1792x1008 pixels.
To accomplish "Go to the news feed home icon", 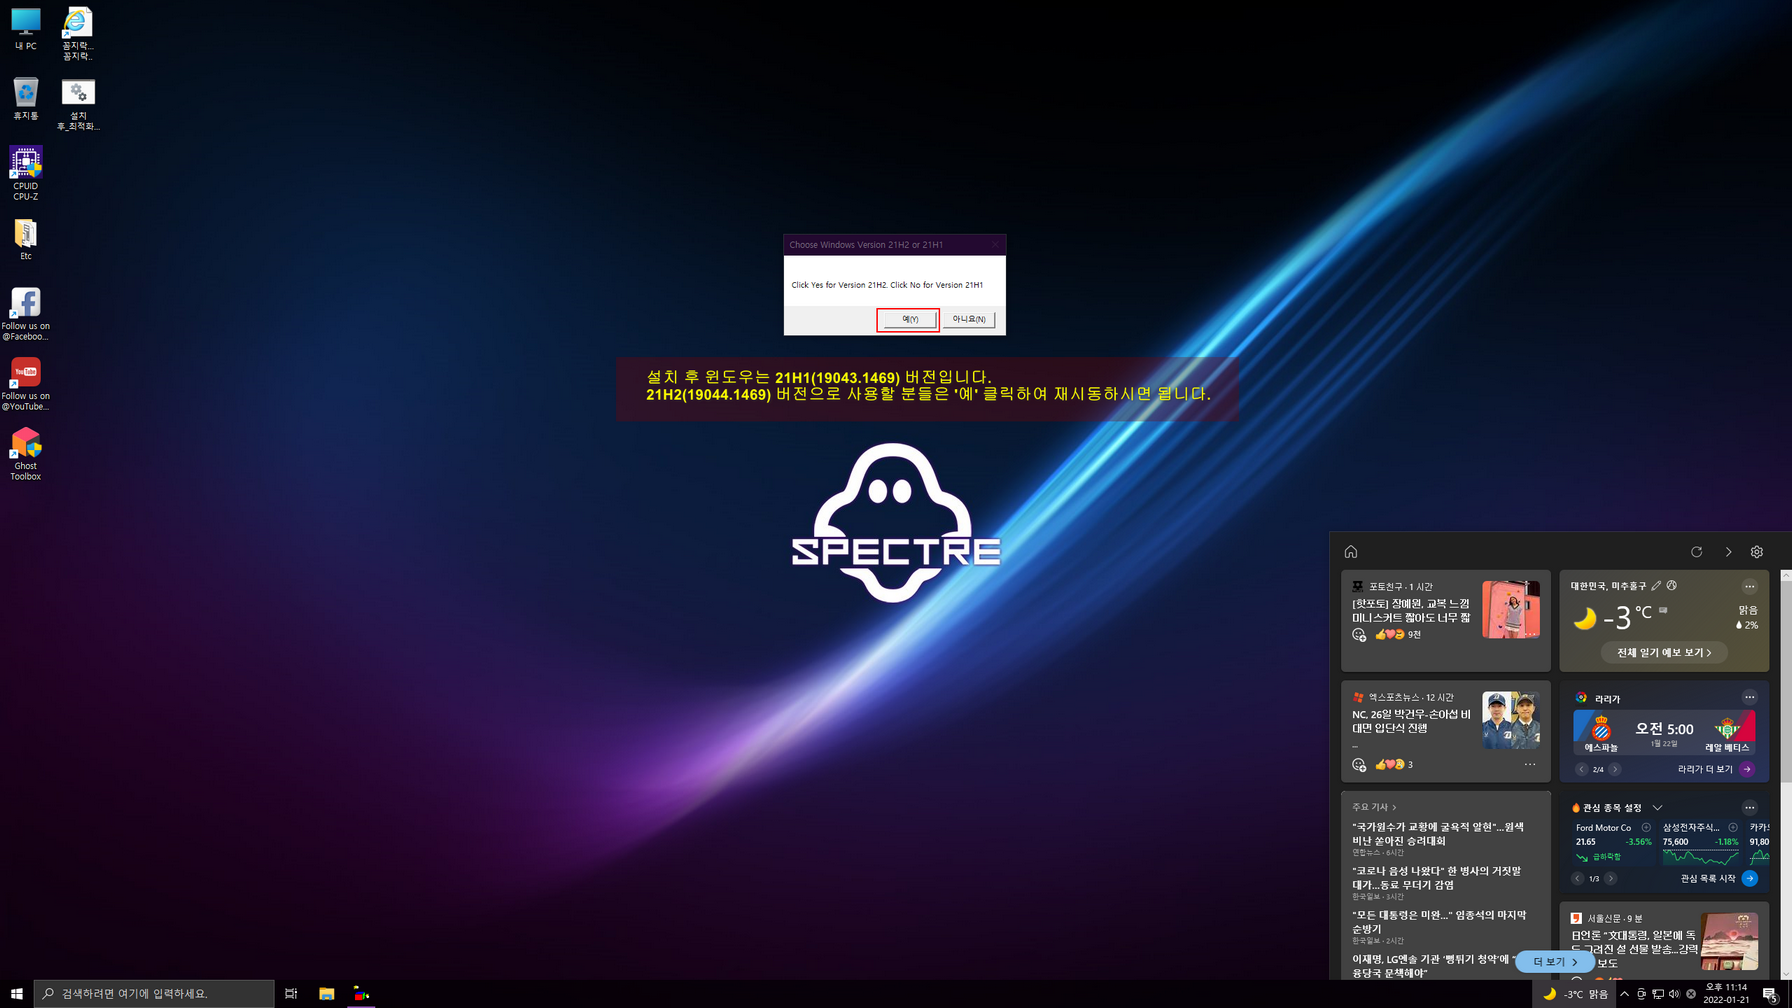I will (1351, 552).
